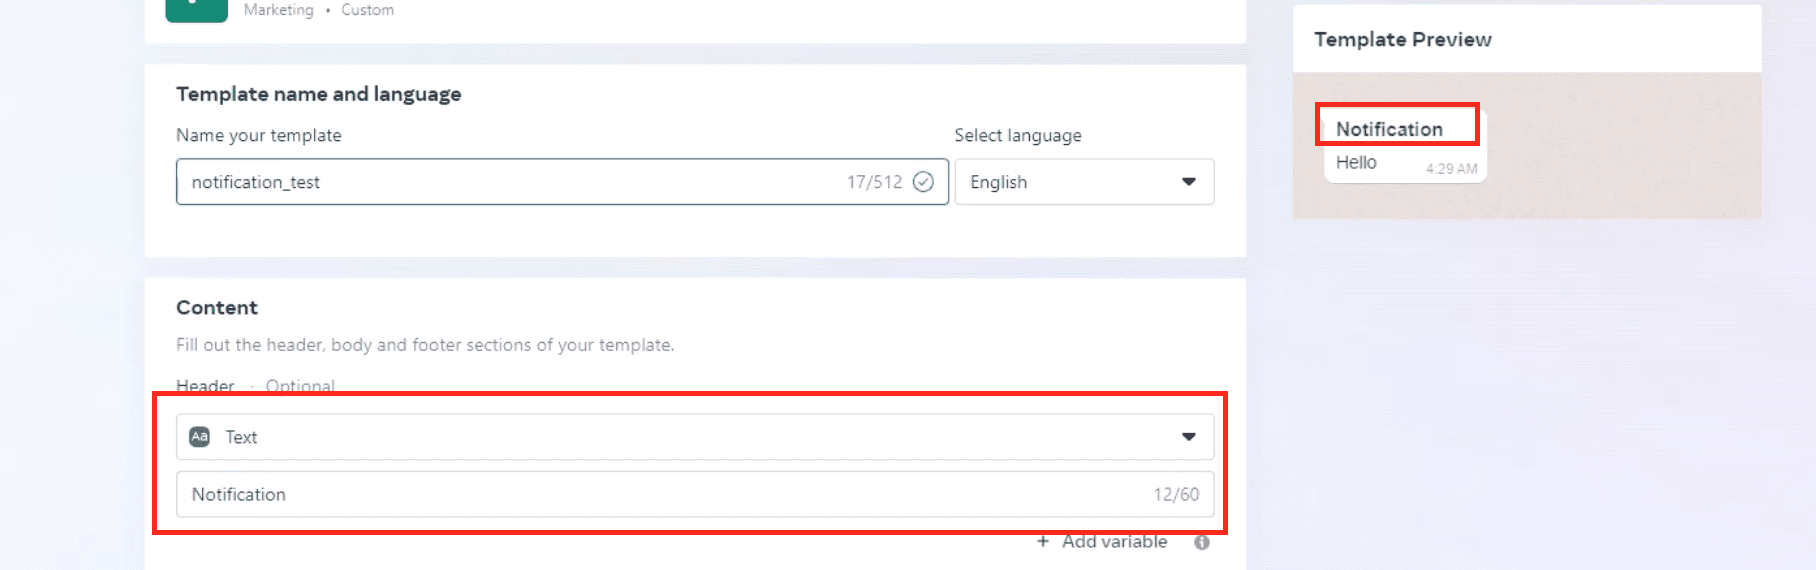
Task: Click the Aa text-type icon
Action: tap(200, 437)
